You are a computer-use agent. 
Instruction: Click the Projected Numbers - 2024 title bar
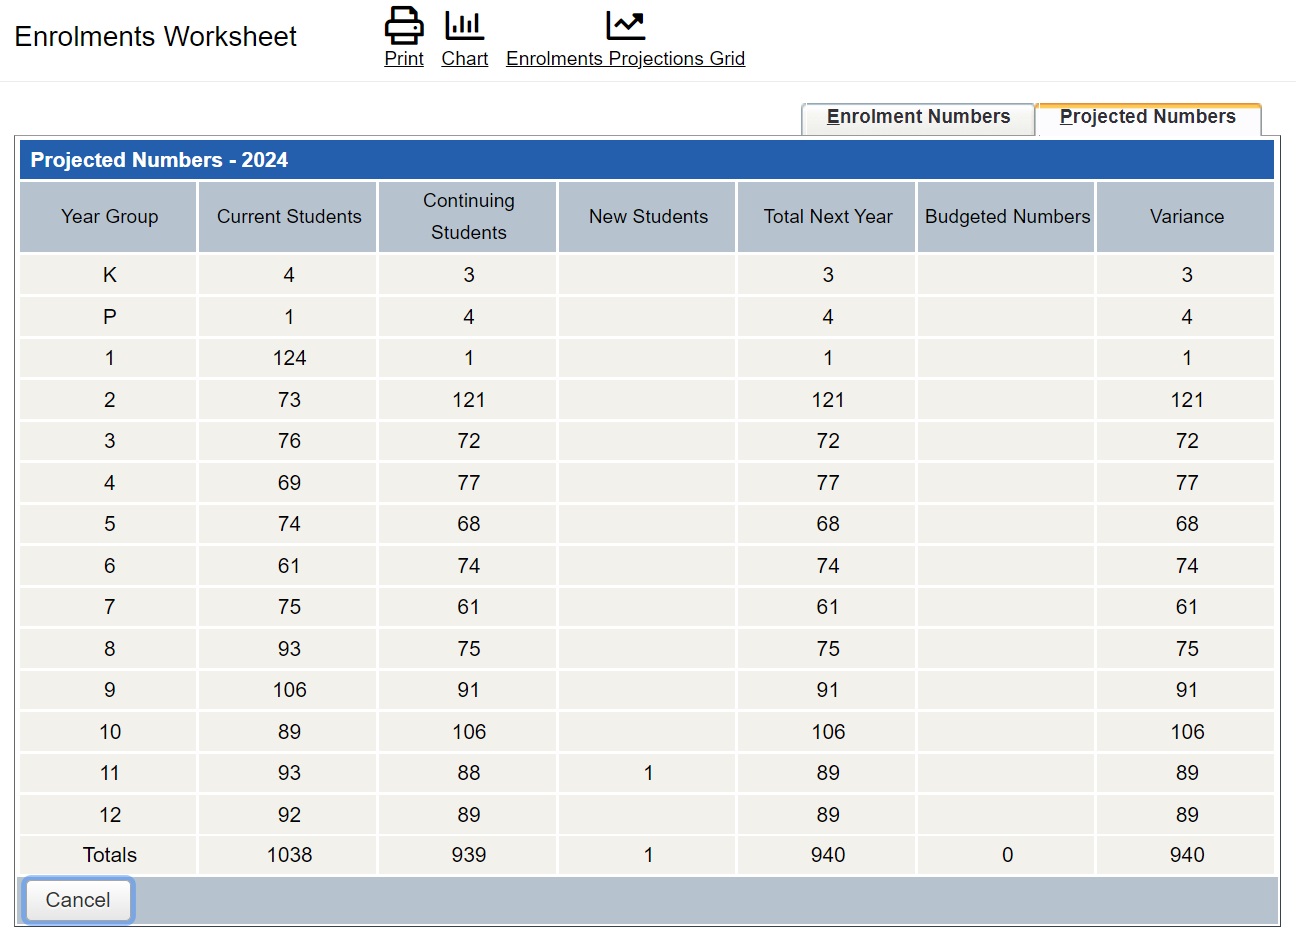point(646,160)
